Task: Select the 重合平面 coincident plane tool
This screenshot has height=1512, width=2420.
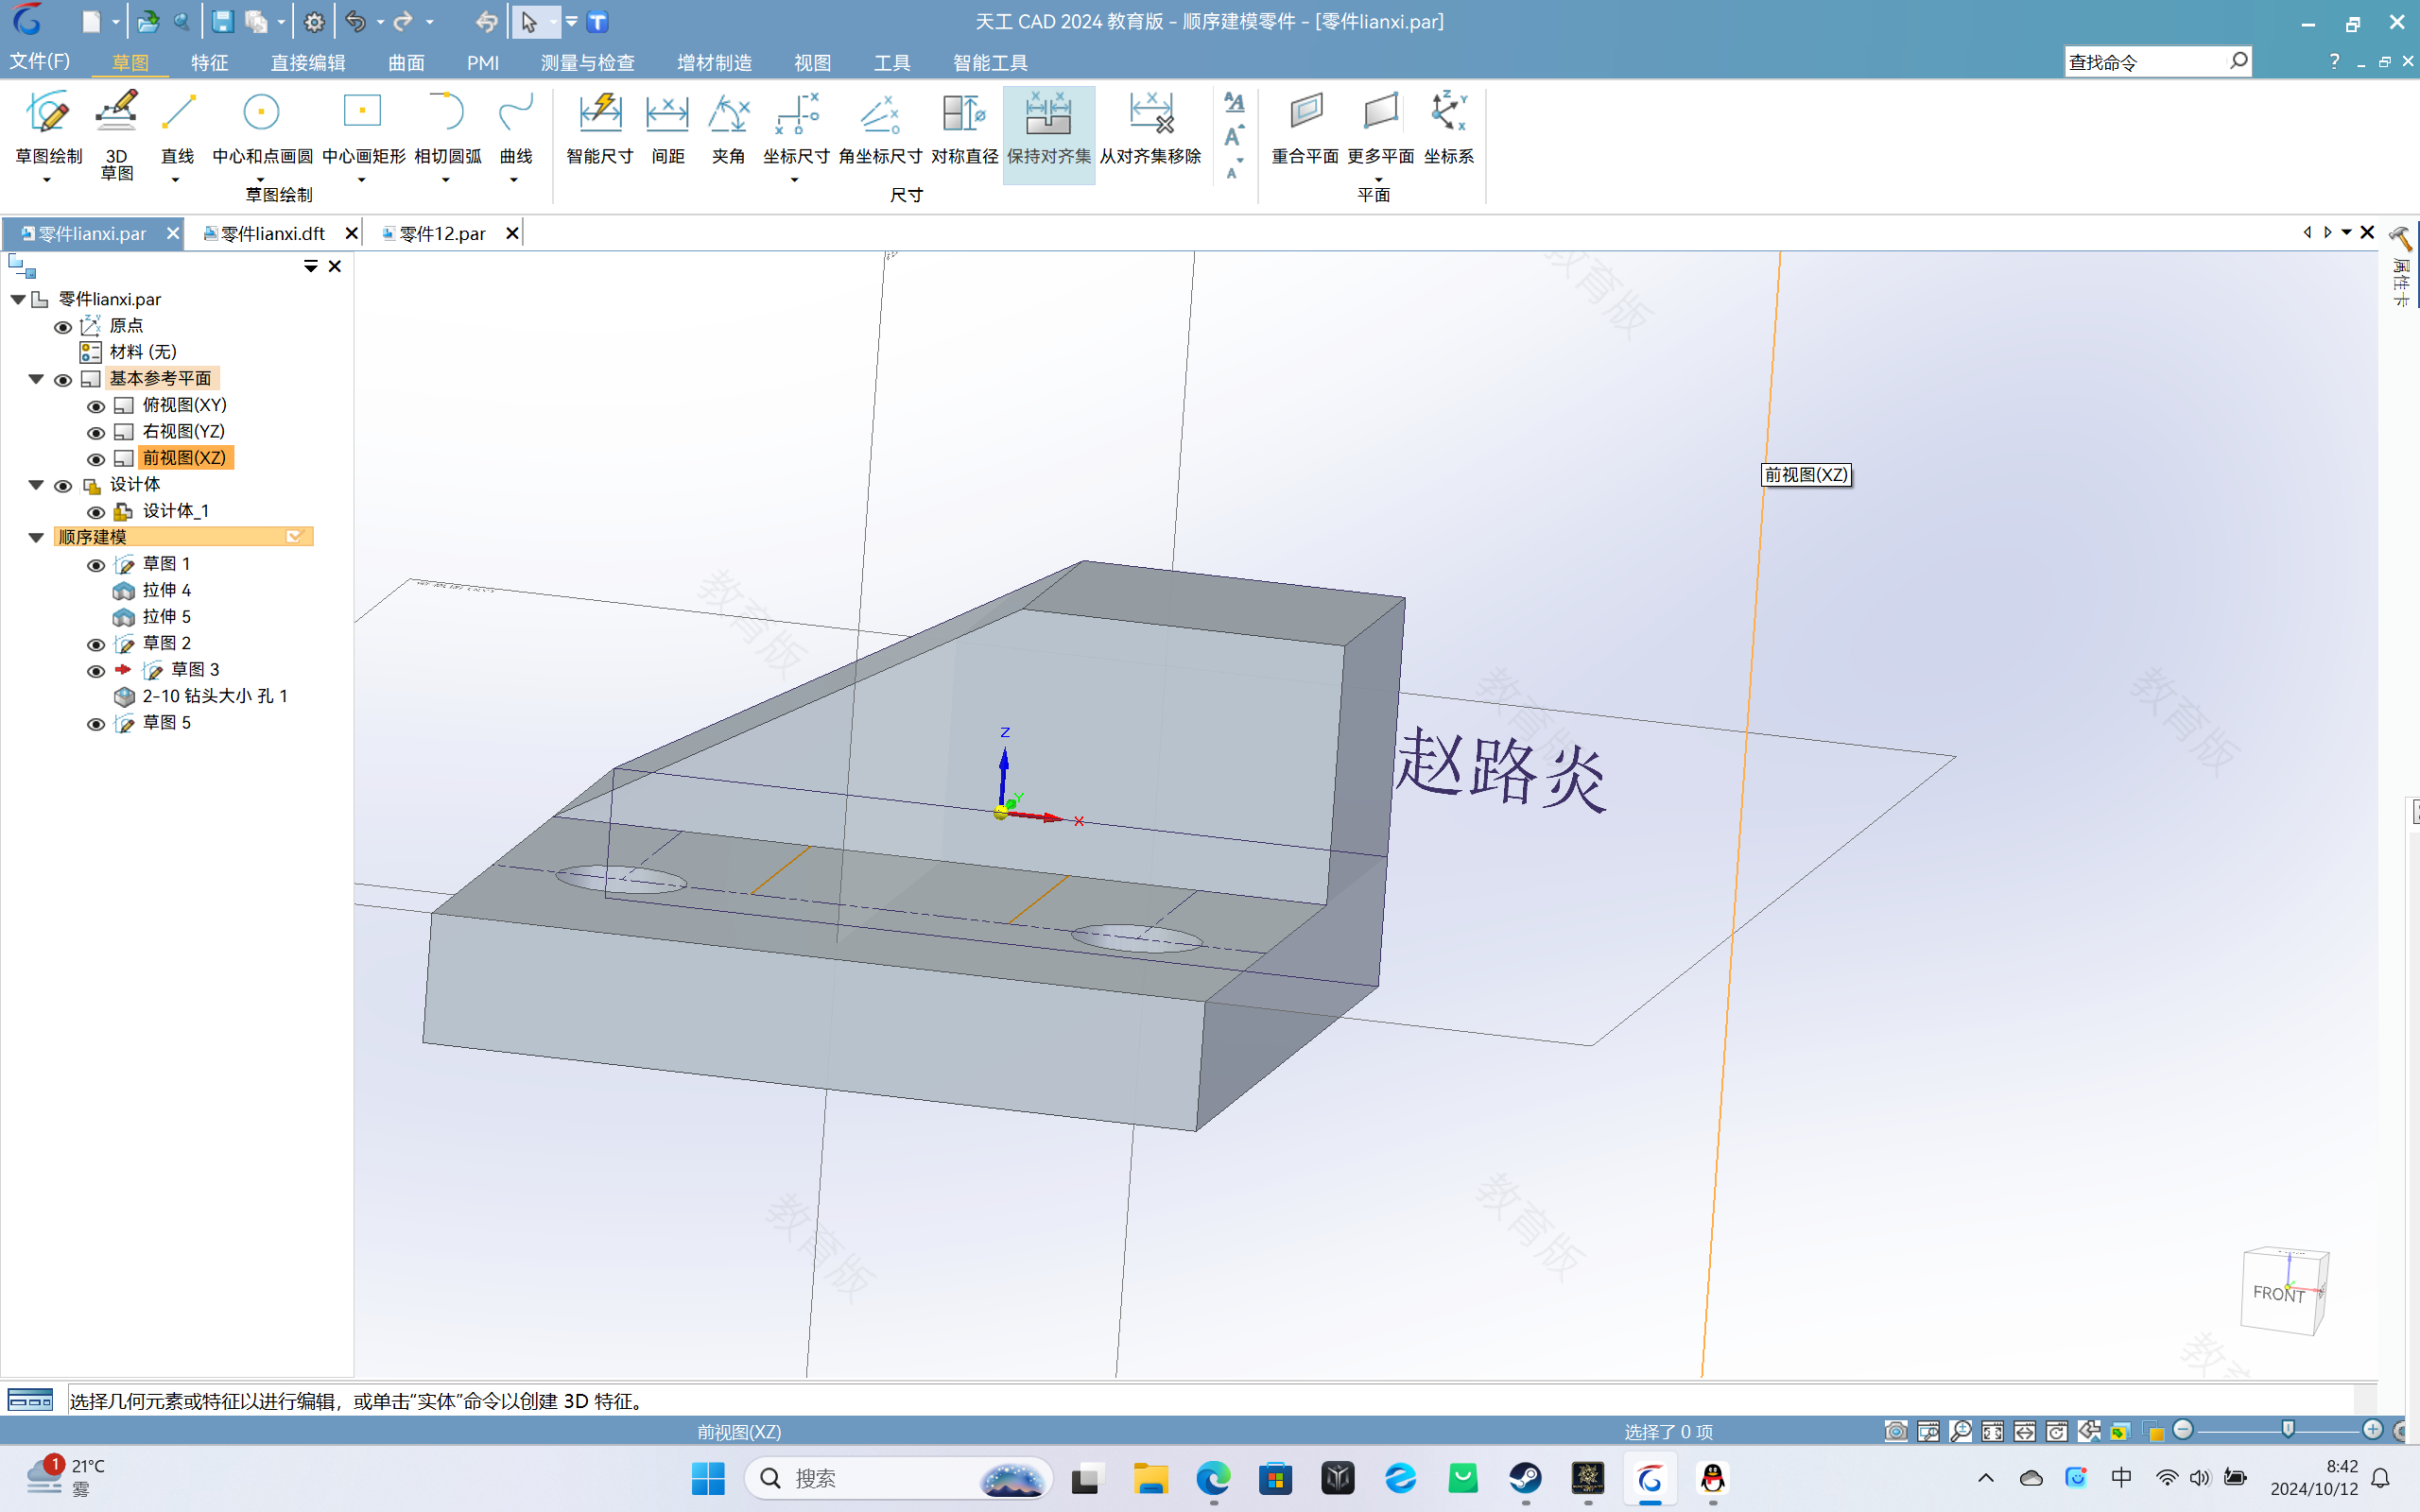Action: (1305, 127)
